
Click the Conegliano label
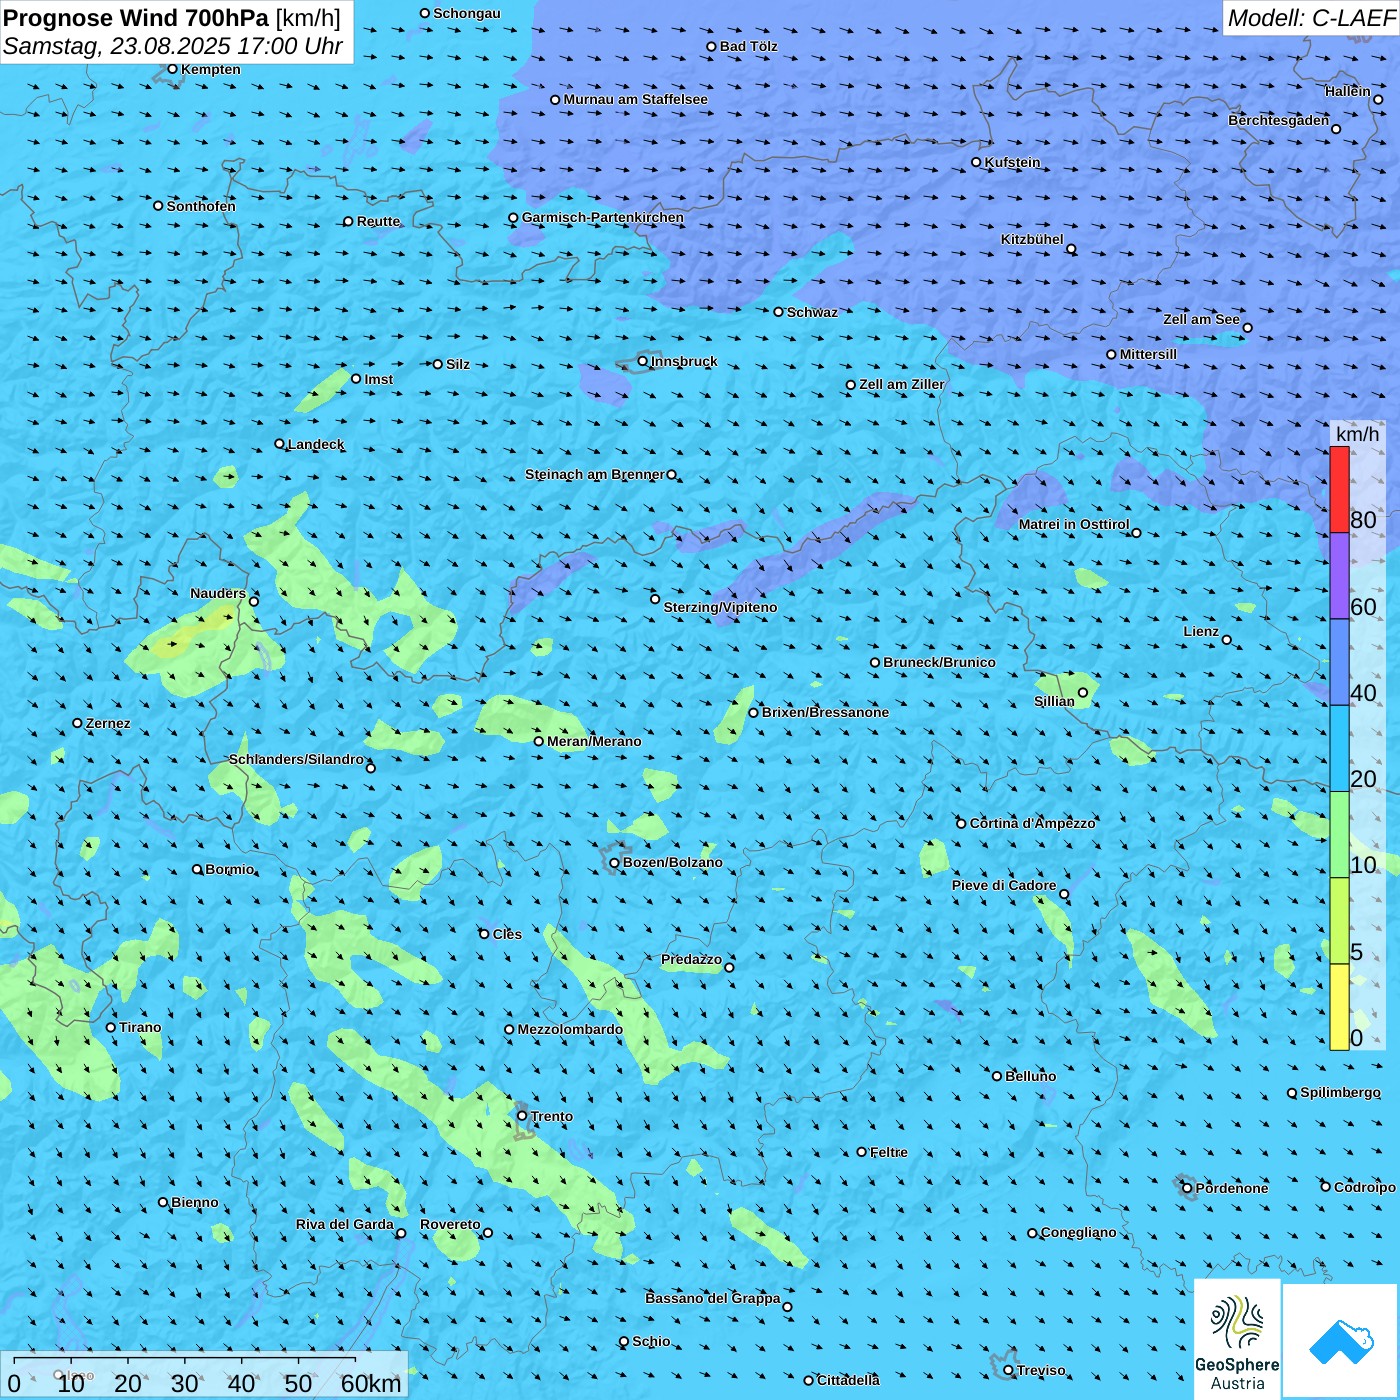1078,1232
